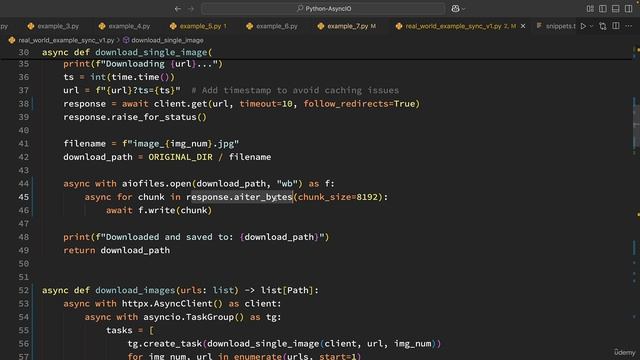Screen dimensions: 640x360
Task: Click 'follow_redirects=True' on line 38
Action: pyautogui.click(x=359, y=104)
